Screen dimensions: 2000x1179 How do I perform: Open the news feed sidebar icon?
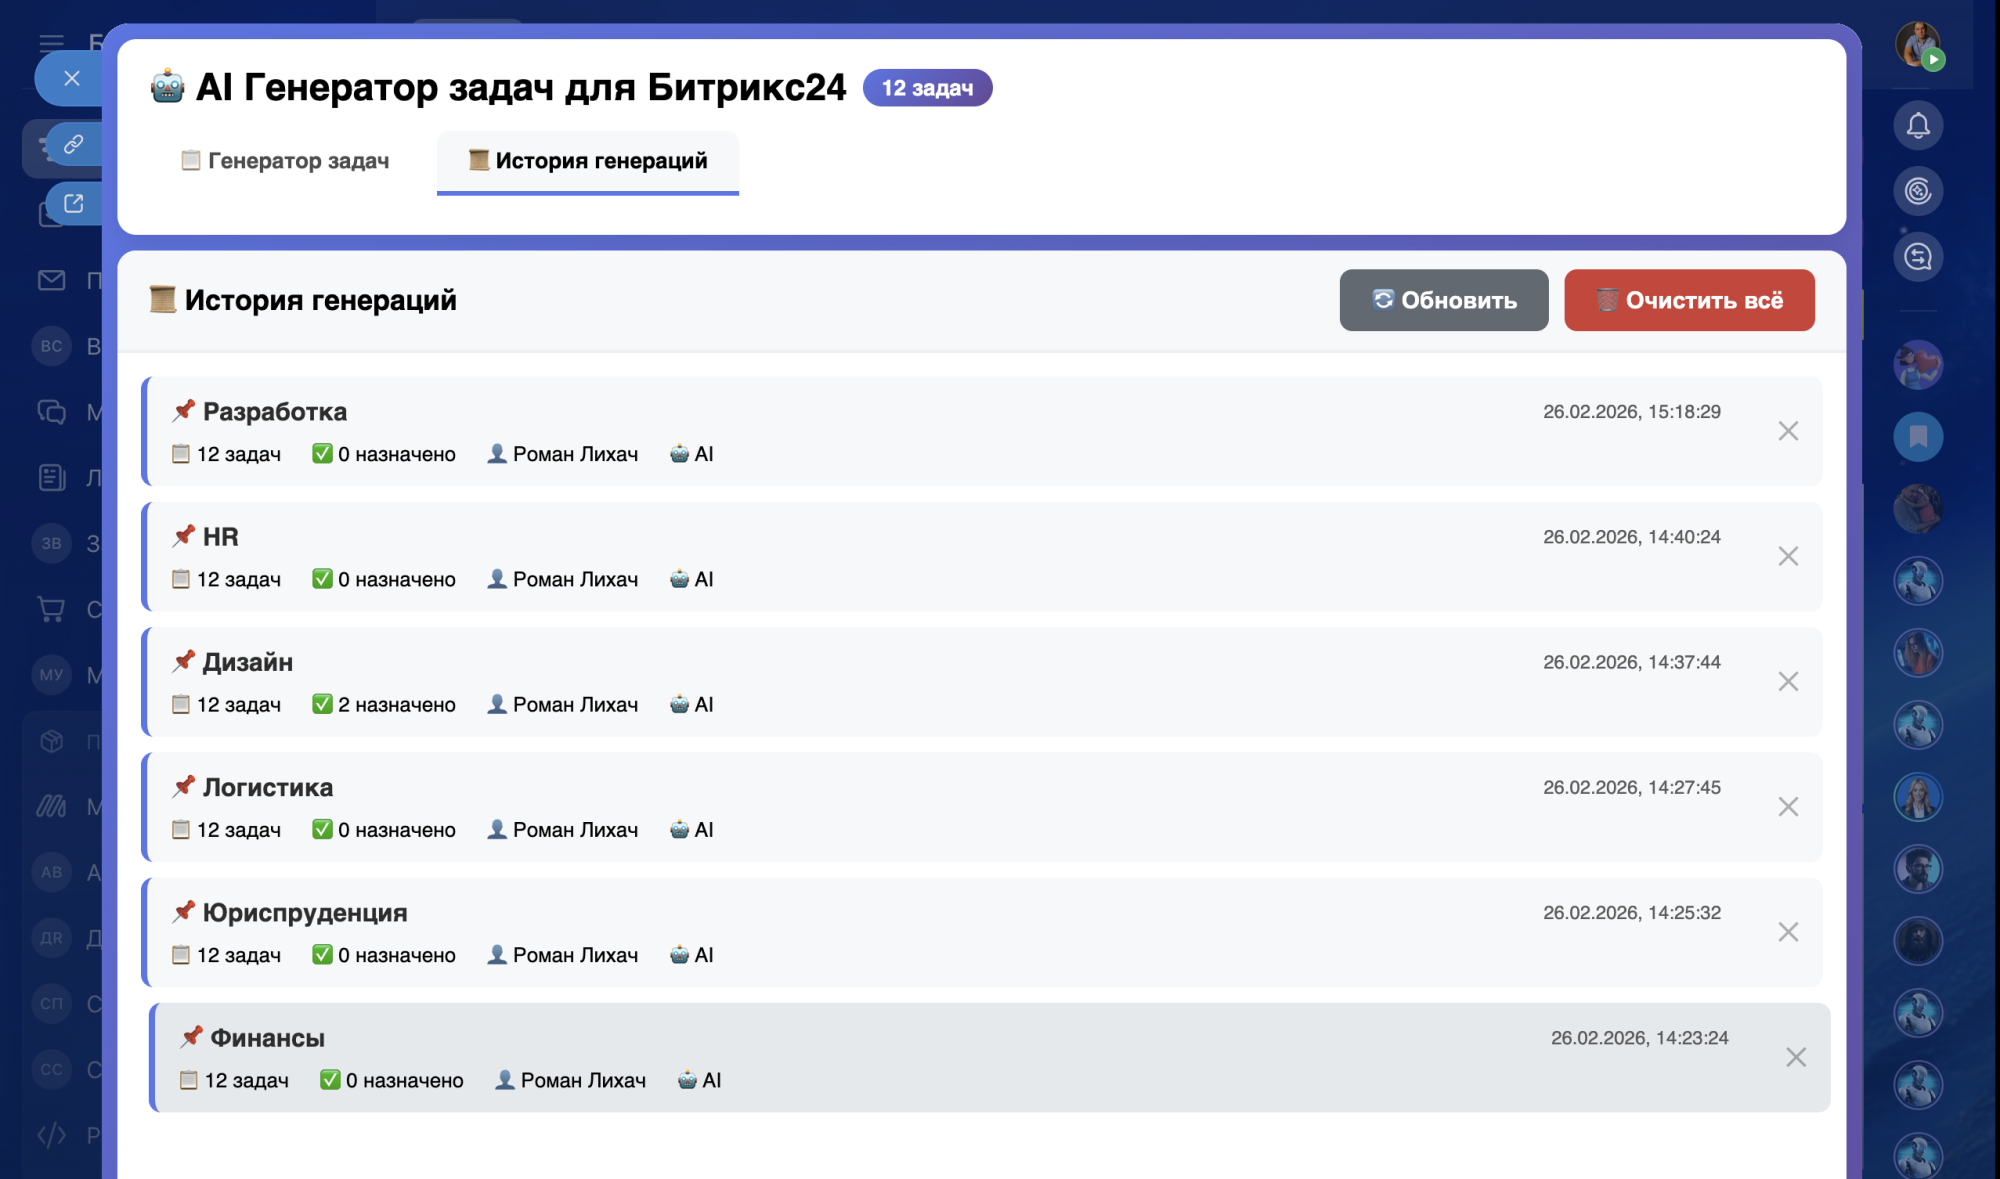click(x=52, y=477)
